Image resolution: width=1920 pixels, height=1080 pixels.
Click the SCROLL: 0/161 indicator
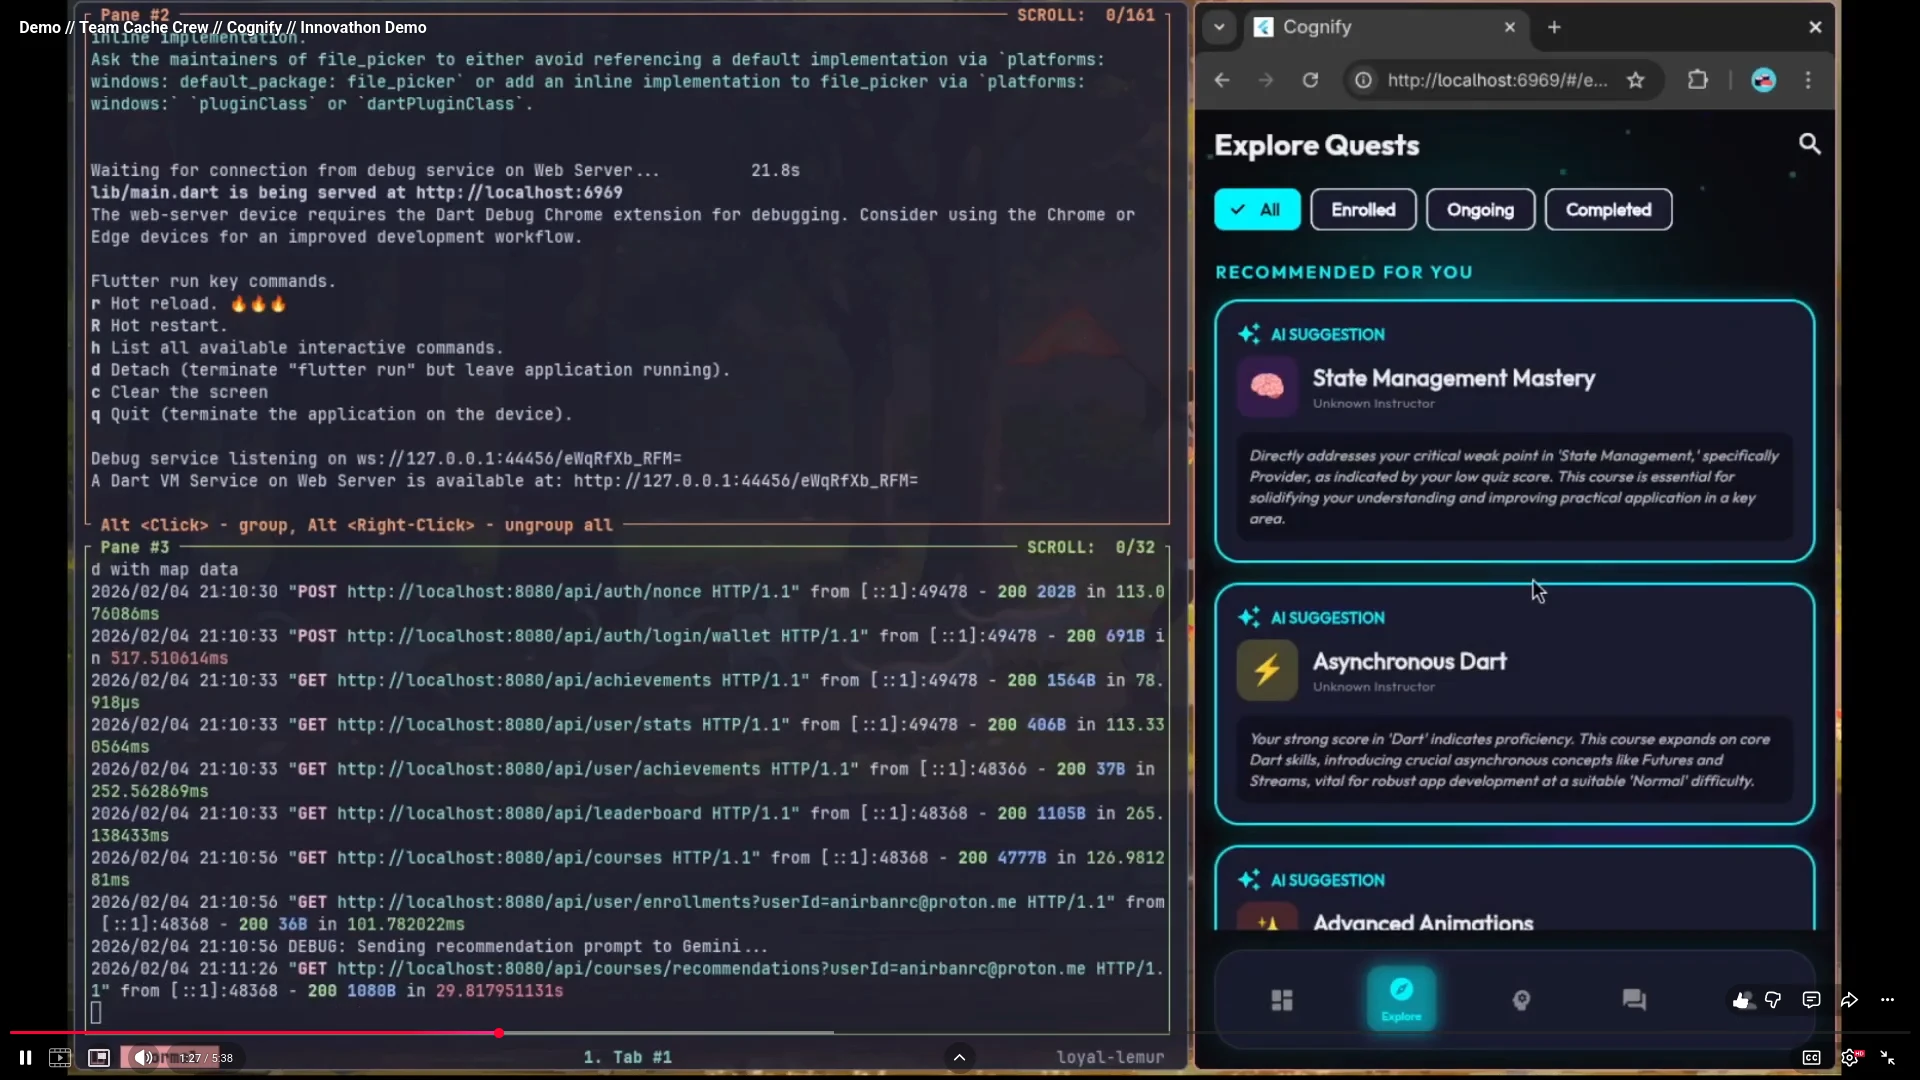pos(1086,15)
